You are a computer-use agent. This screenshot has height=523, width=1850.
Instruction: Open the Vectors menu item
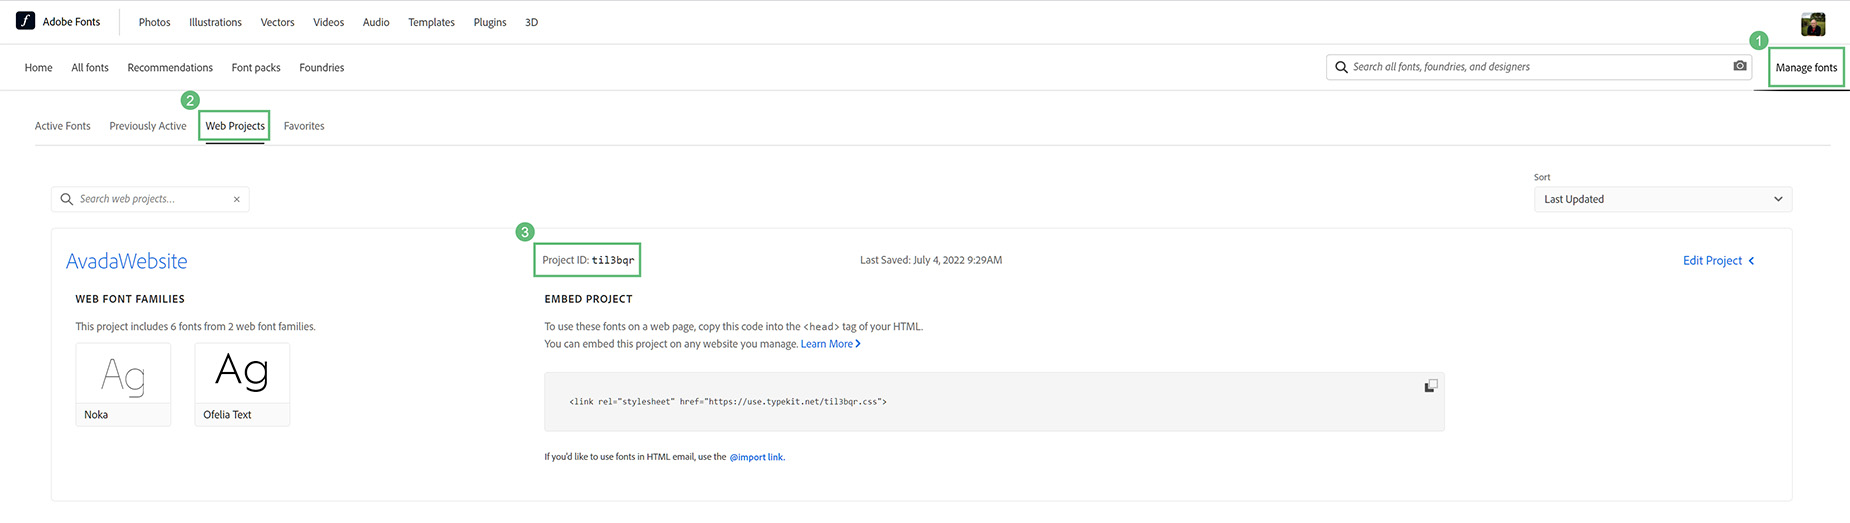click(x=277, y=22)
